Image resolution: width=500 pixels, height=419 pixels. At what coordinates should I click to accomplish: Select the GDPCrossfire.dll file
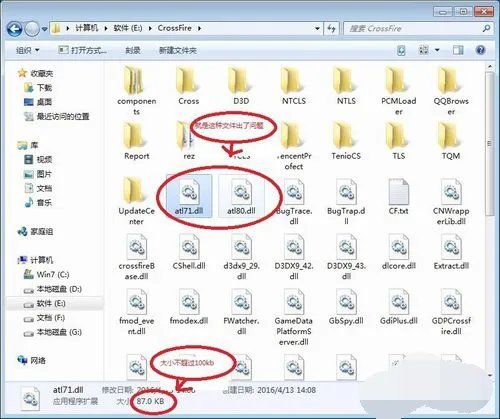pos(451,312)
